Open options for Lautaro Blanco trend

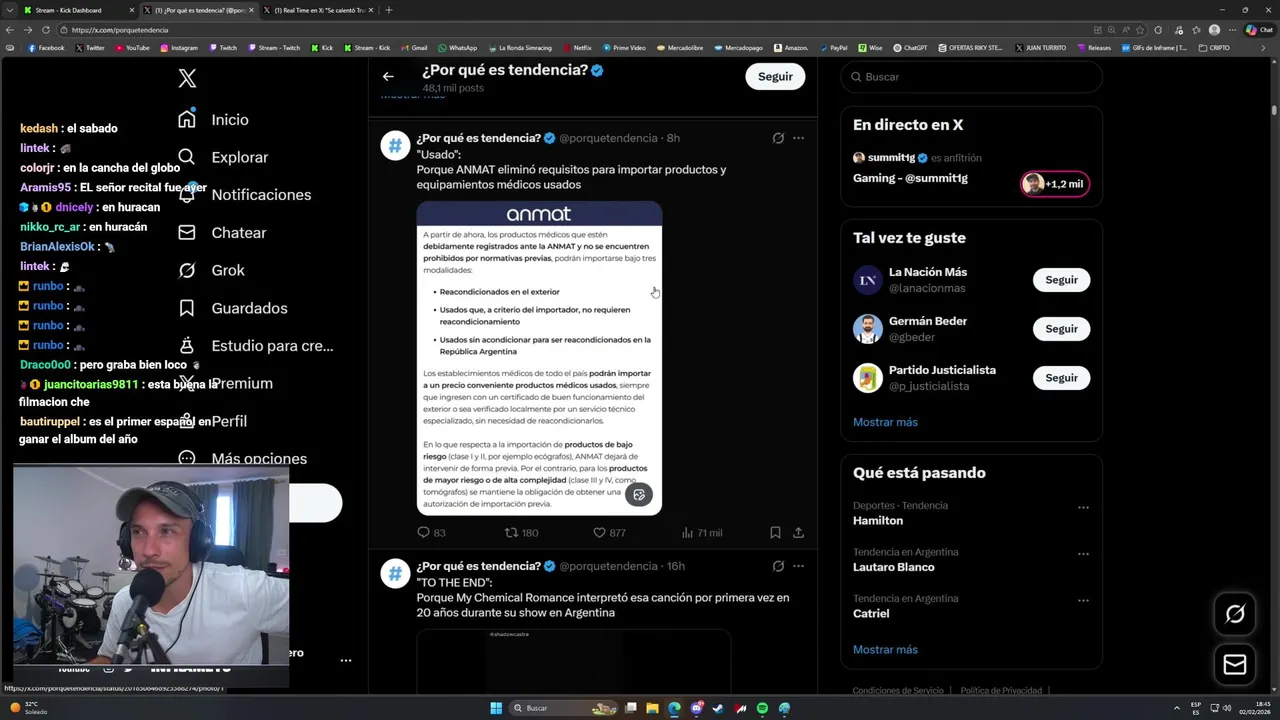click(x=1083, y=554)
